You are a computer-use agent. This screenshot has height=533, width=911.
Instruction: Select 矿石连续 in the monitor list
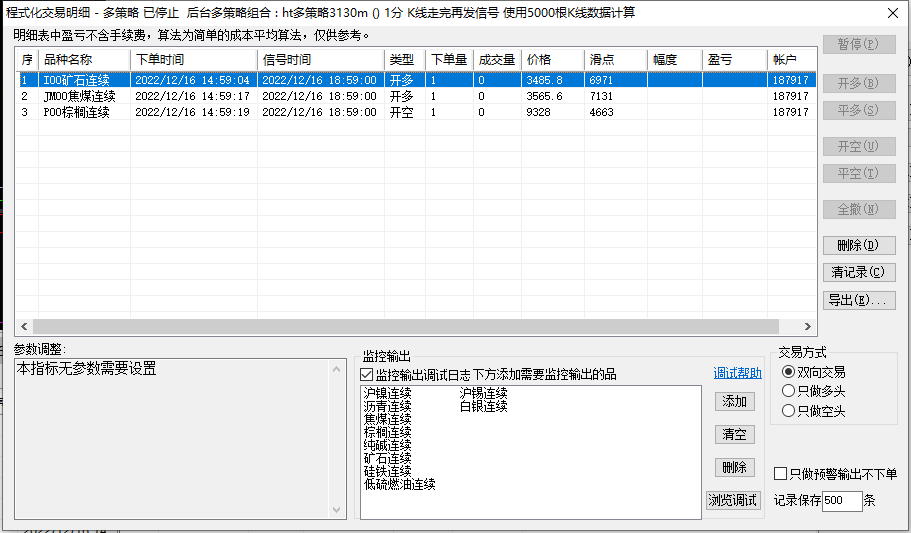point(388,458)
